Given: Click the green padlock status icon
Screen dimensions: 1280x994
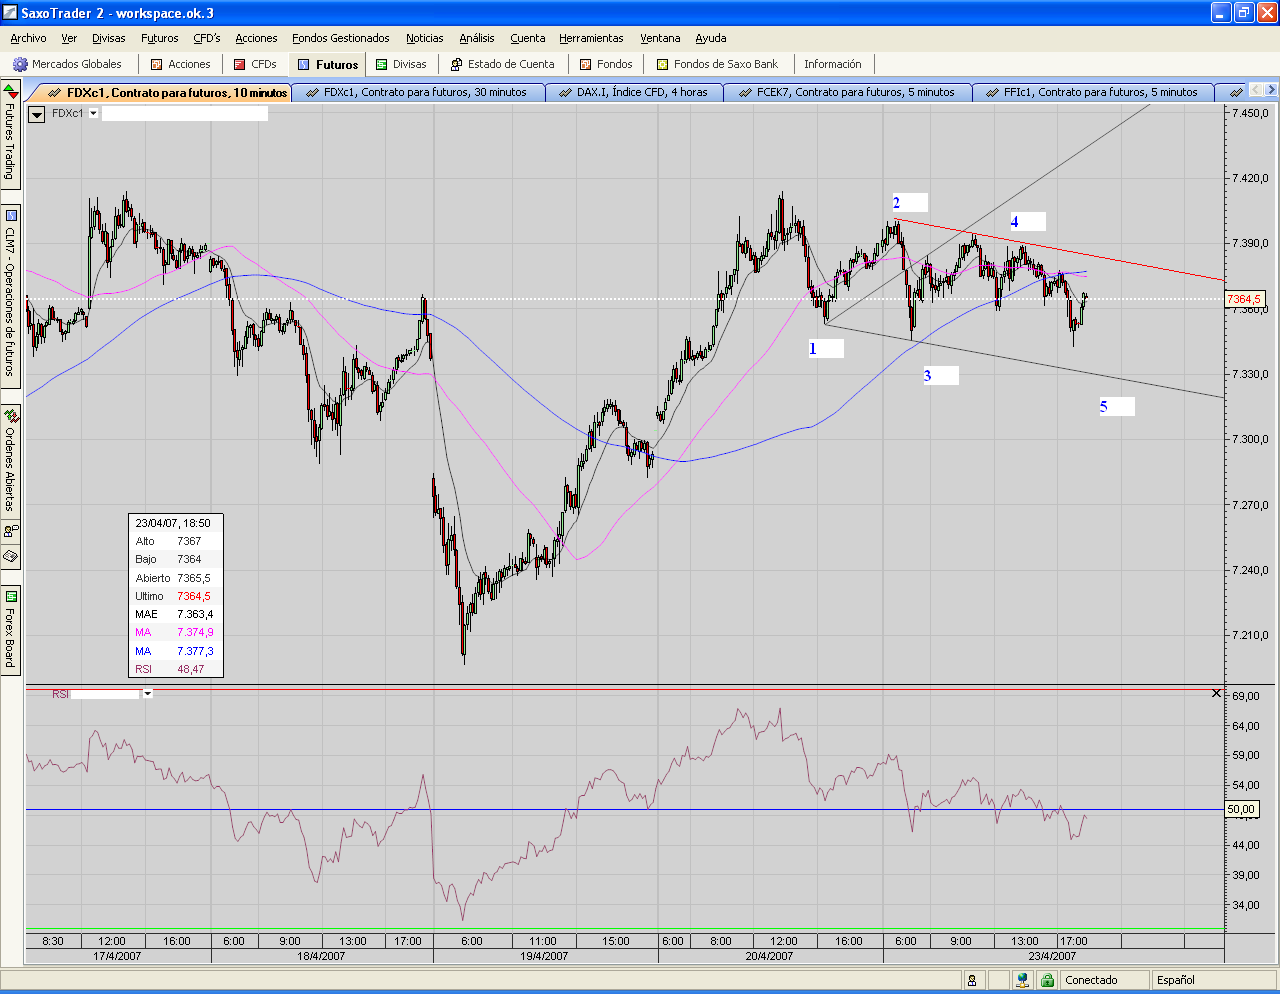Looking at the screenshot, I should point(1047,980).
